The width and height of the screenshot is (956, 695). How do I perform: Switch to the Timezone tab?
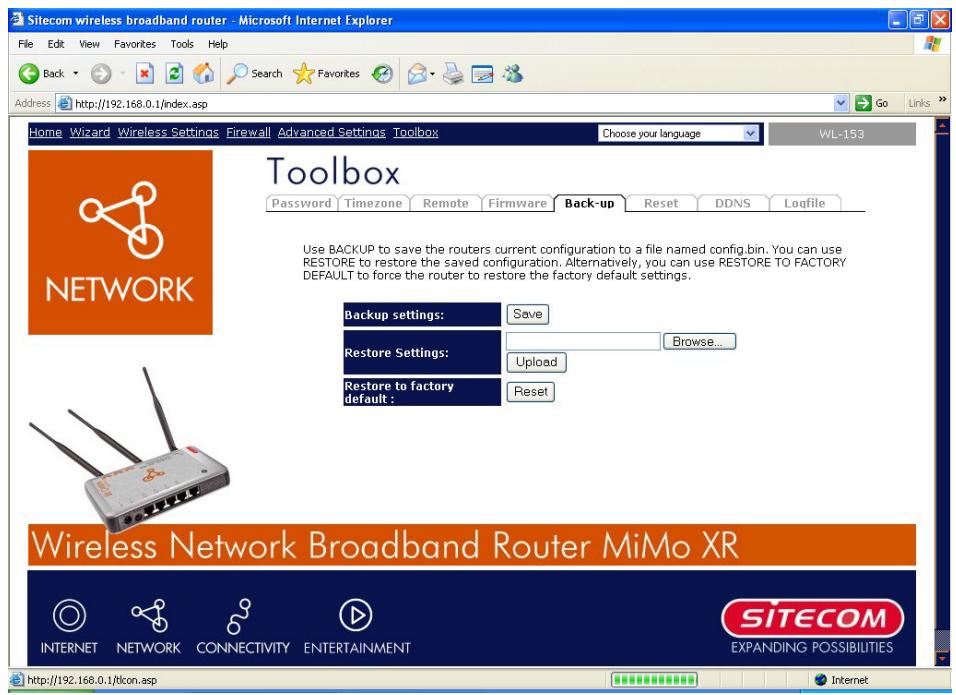[x=373, y=203]
